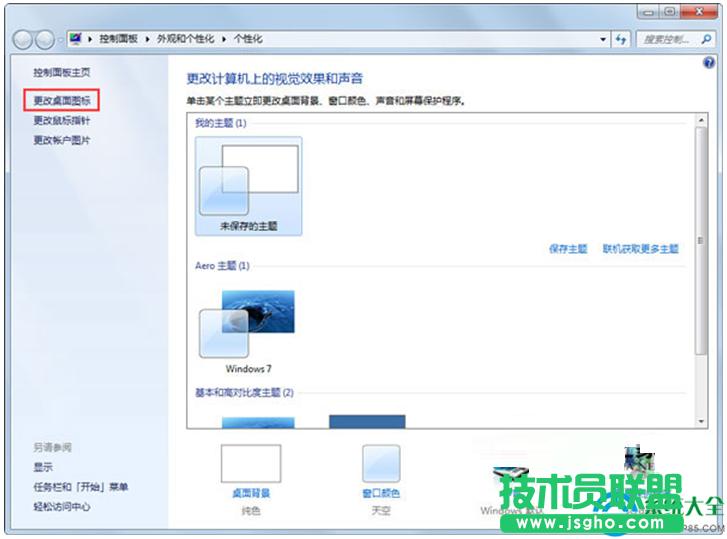The height and width of the screenshot is (539, 727).
Task: Click the theme list scroll up arrow
Action: [701, 120]
